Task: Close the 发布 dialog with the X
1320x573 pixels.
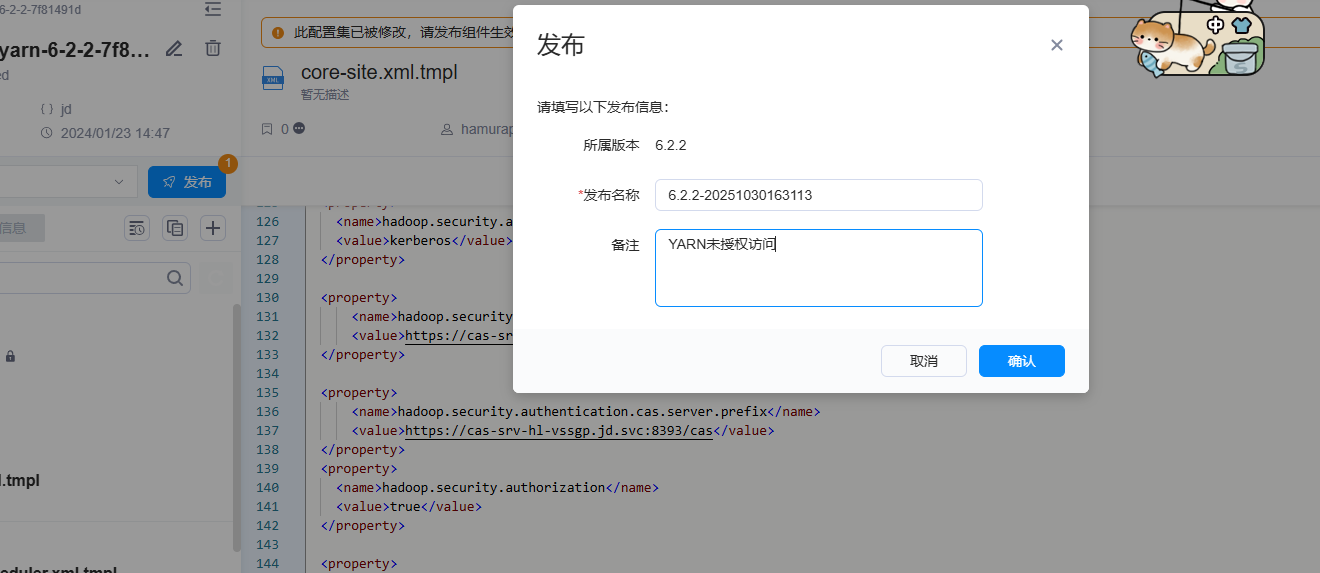Action: click(x=1056, y=45)
